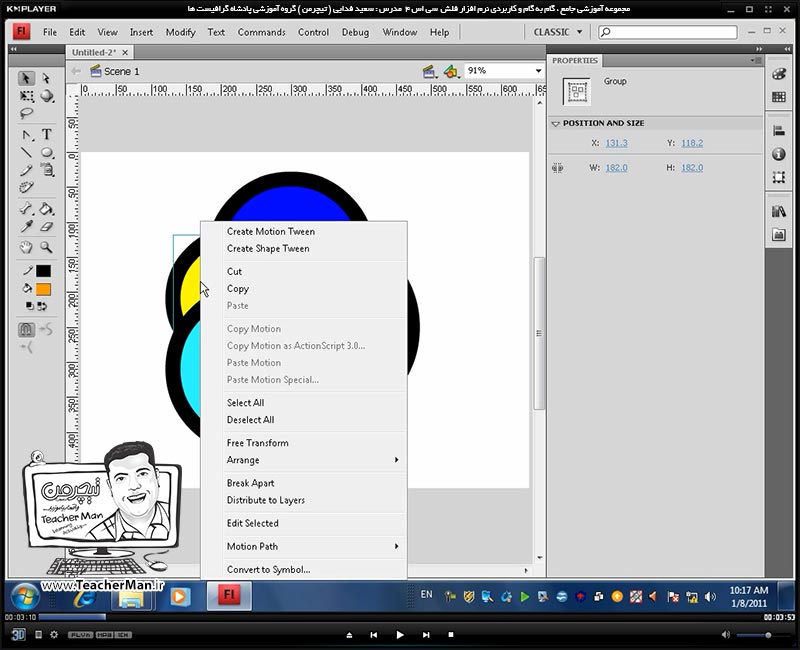
Task: Select the Eyedropper tool
Action: [x=26, y=227]
